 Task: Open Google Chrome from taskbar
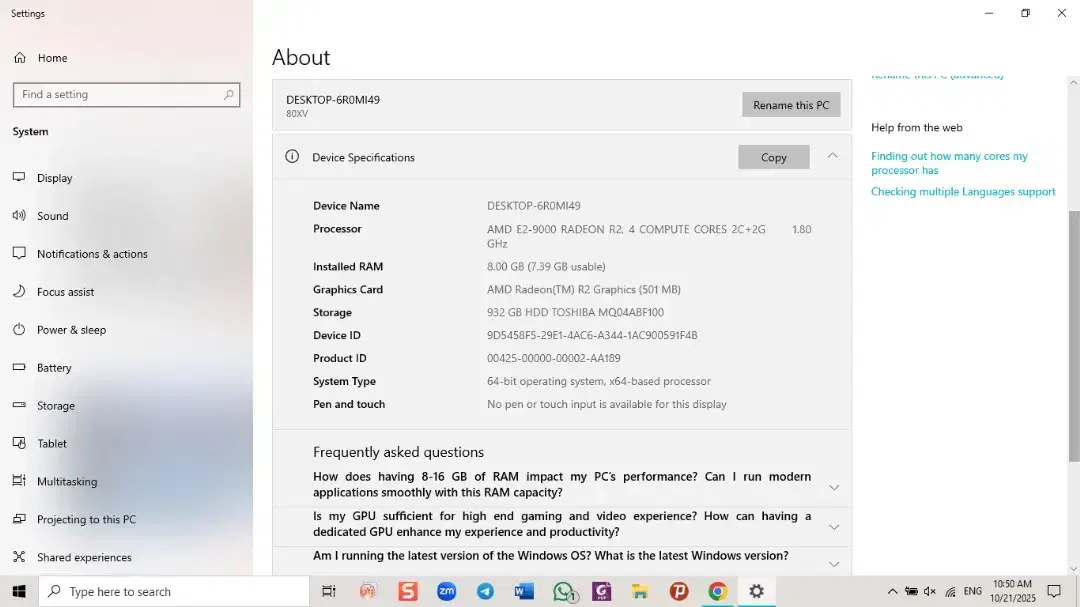(x=717, y=592)
